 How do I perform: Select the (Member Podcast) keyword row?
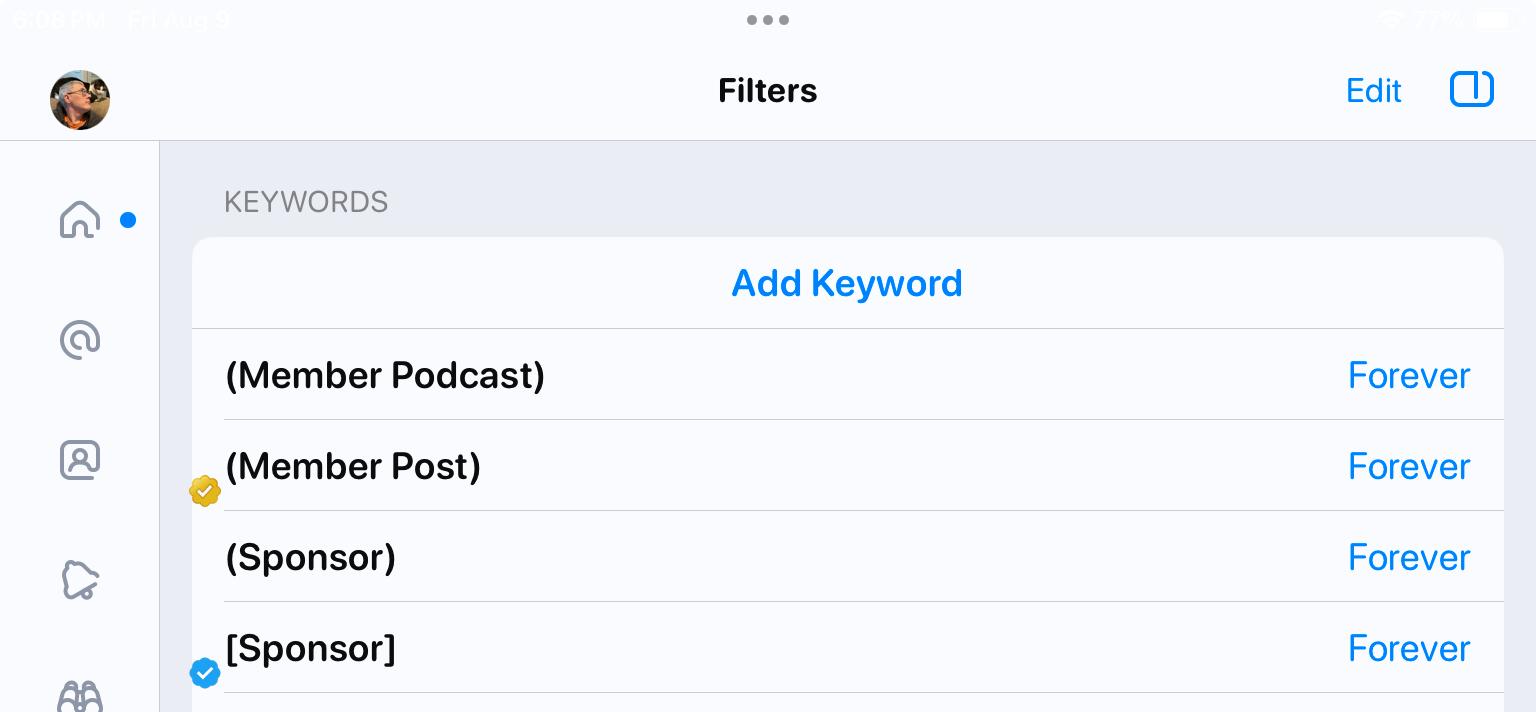tap(848, 375)
